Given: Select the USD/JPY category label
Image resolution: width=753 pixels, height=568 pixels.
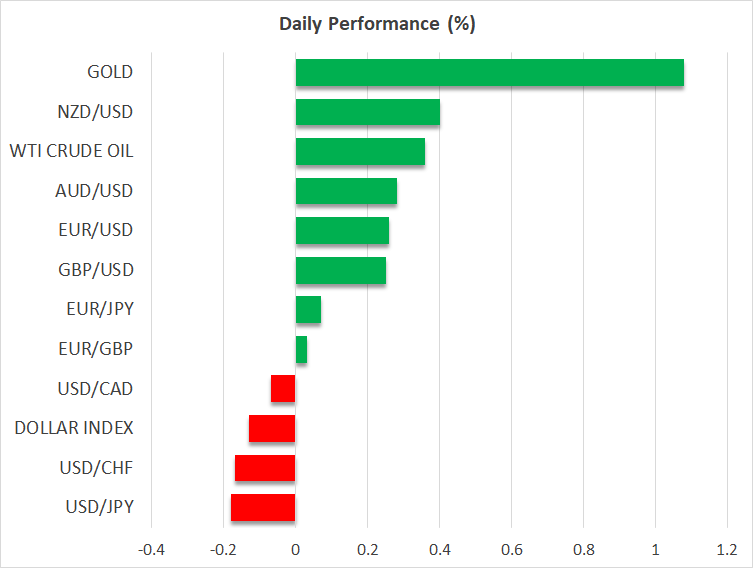Looking at the screenshot, I should [99, 507].
